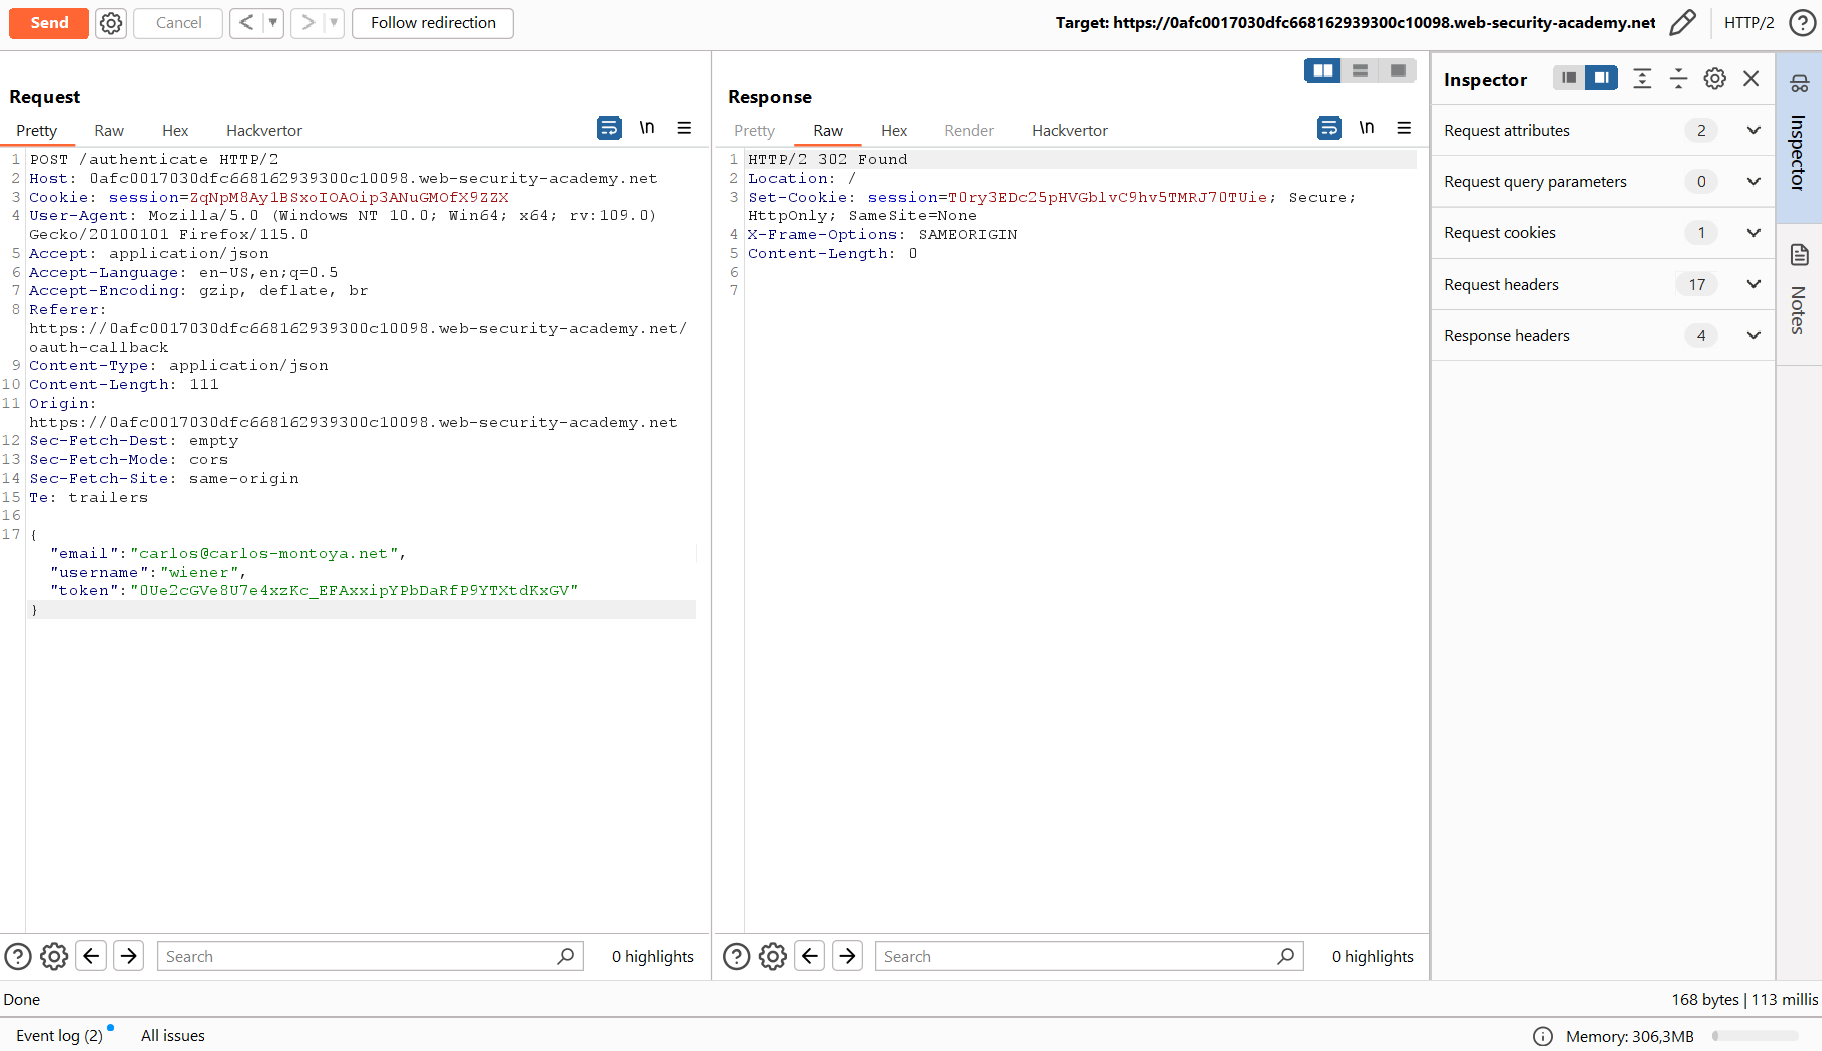The width and height of the screenshot is (1822, 1051).
Task: Click the Cancel button
Action: (x=178, y=23)
